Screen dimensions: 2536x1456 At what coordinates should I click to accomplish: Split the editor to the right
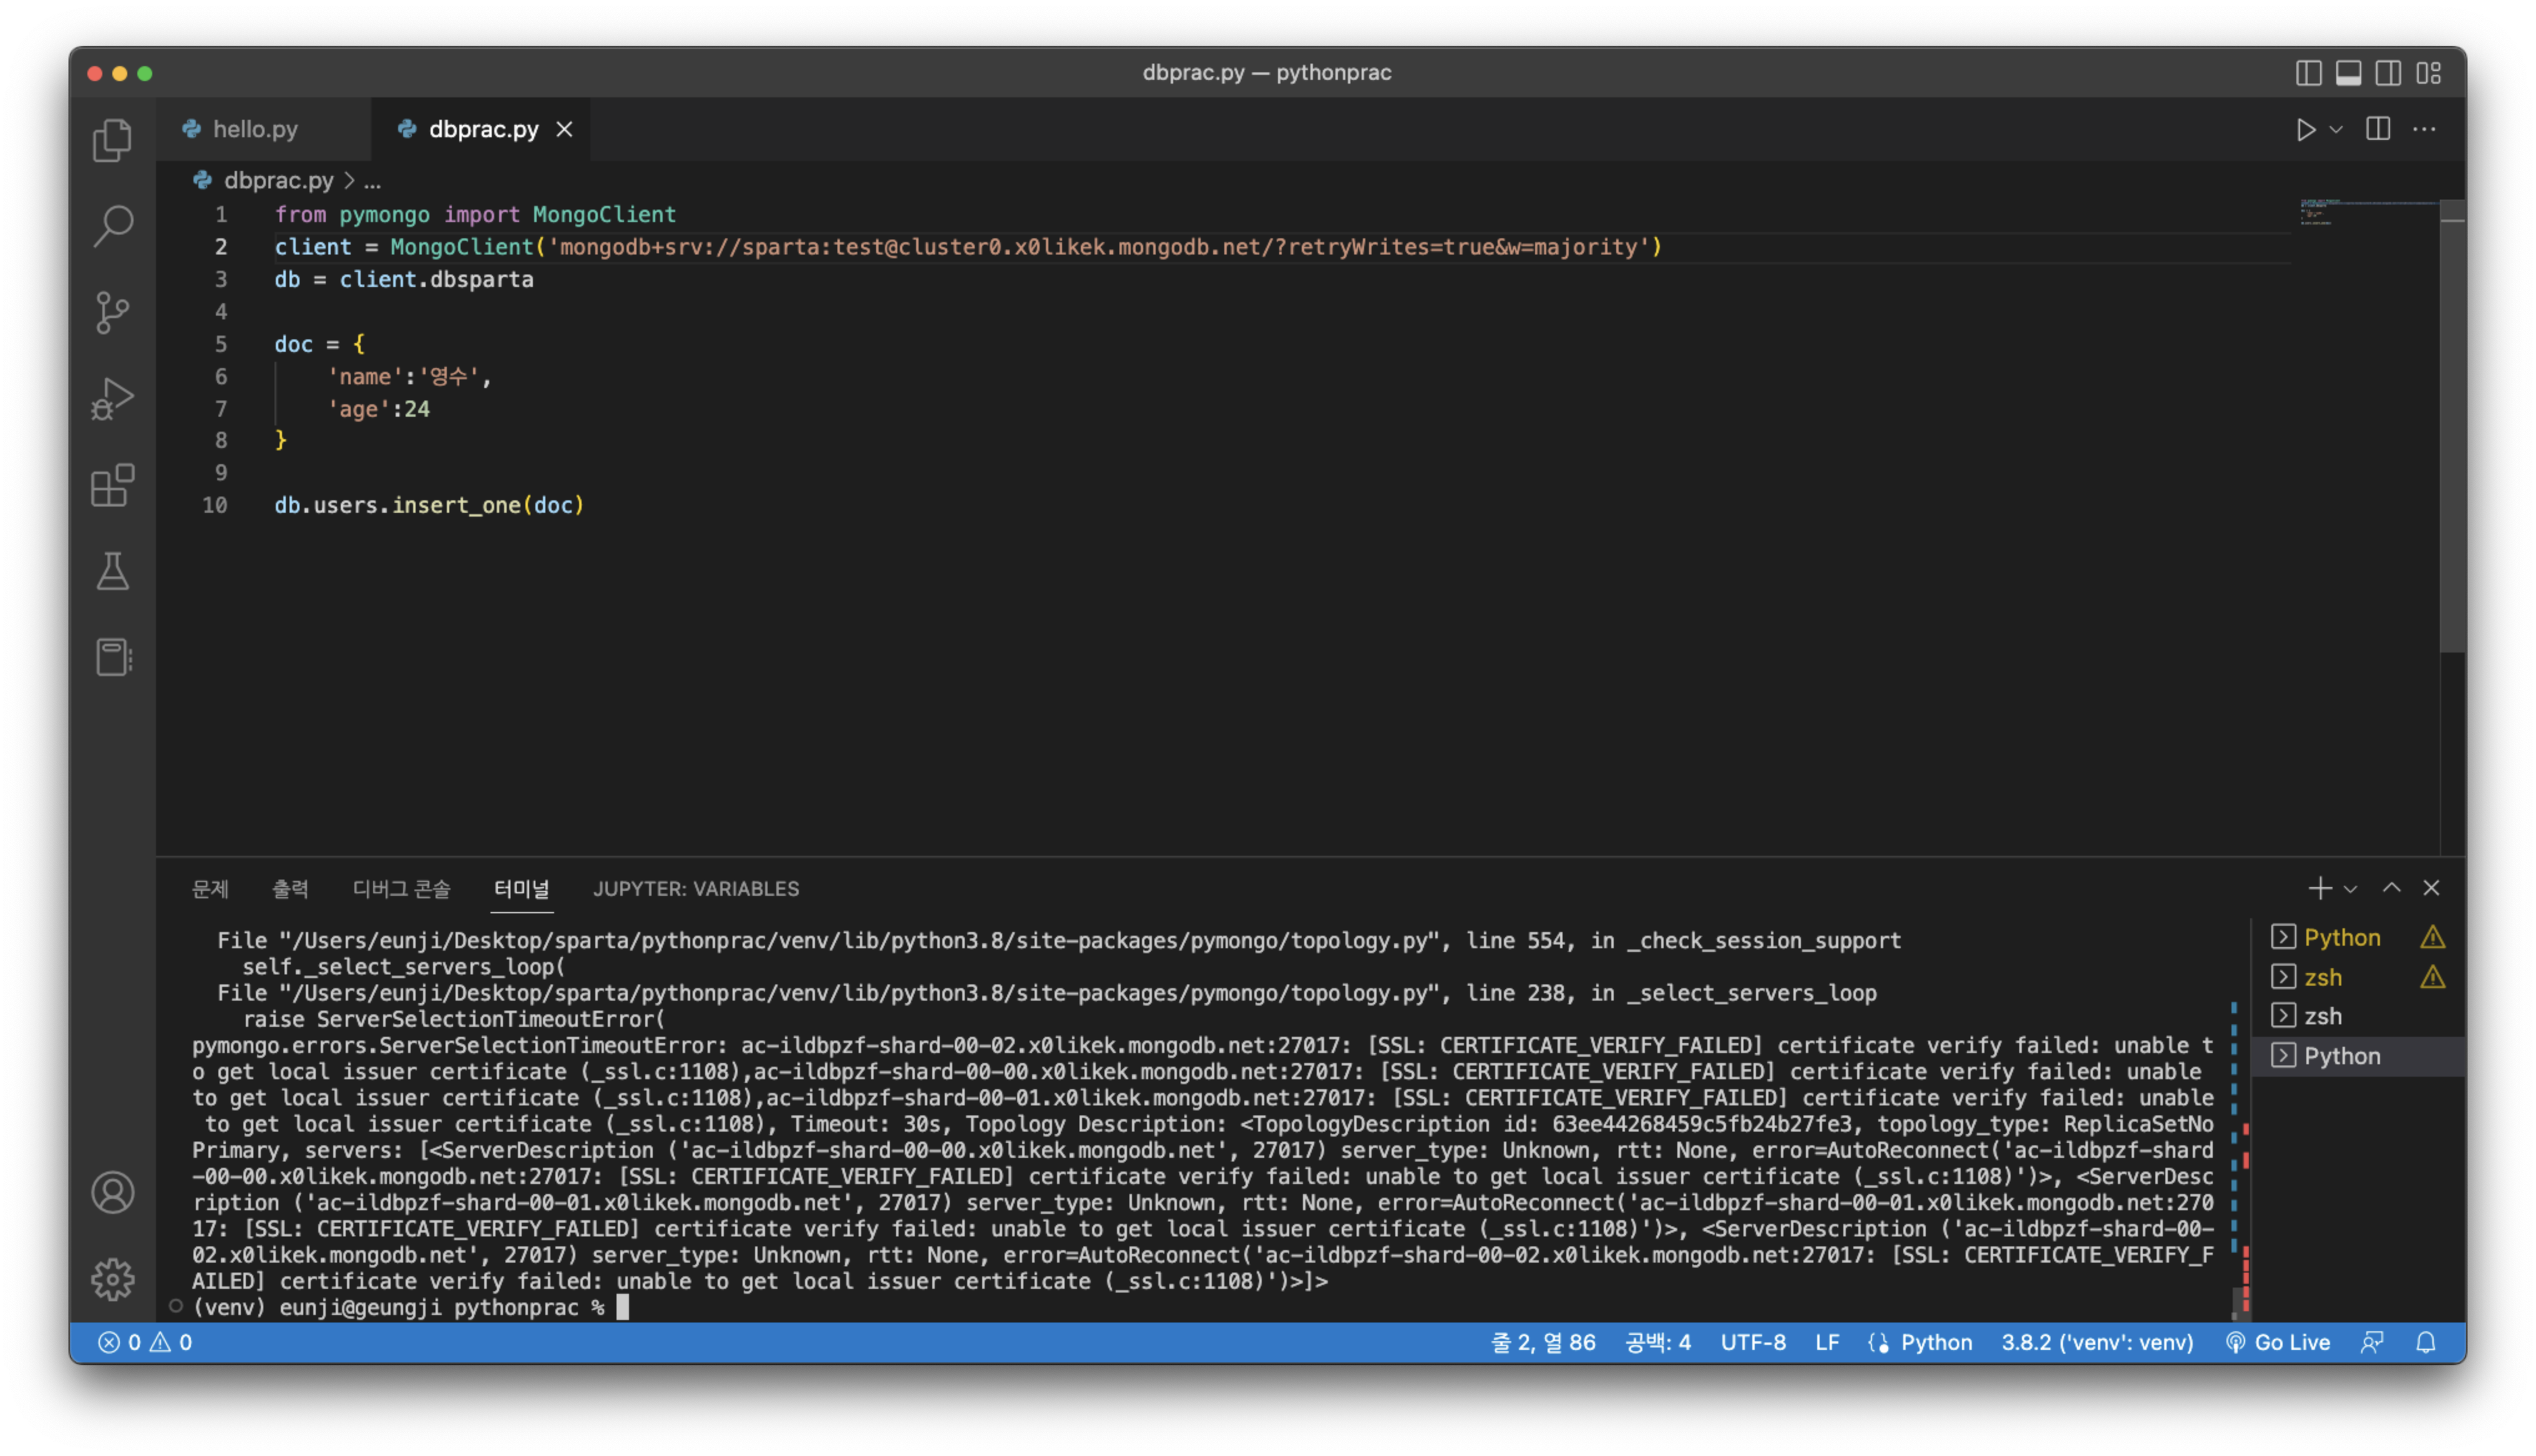pos(2378,129)
